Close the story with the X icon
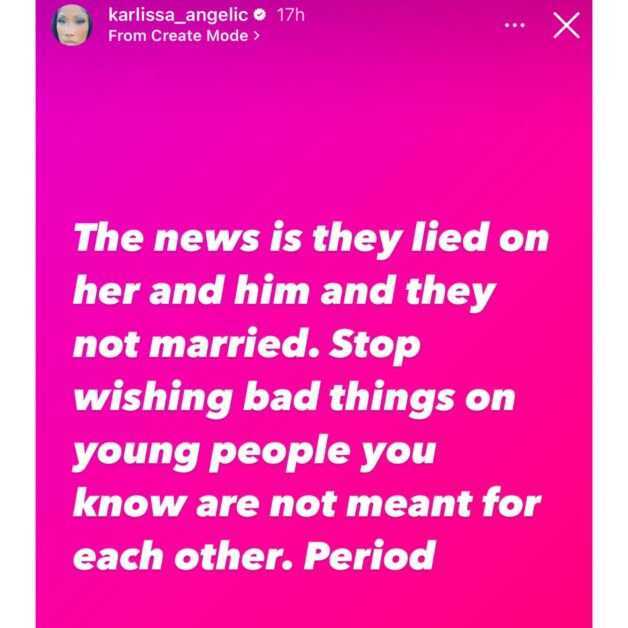628x628 pixels. (566, 25)
